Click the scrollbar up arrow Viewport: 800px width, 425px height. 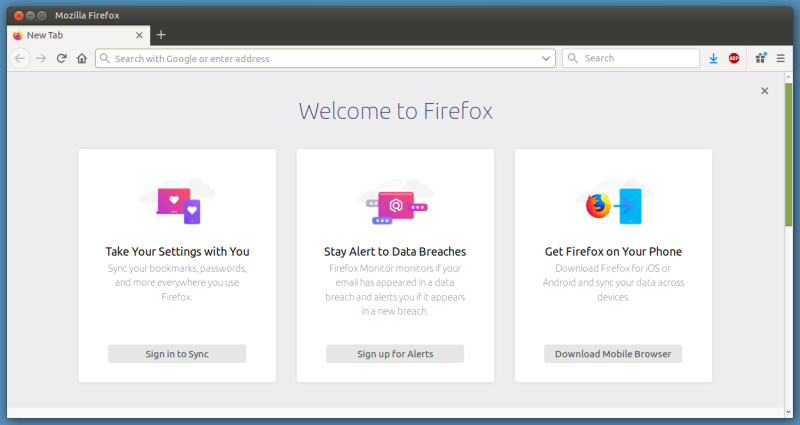pyautogui.click(x=788, y=77)
